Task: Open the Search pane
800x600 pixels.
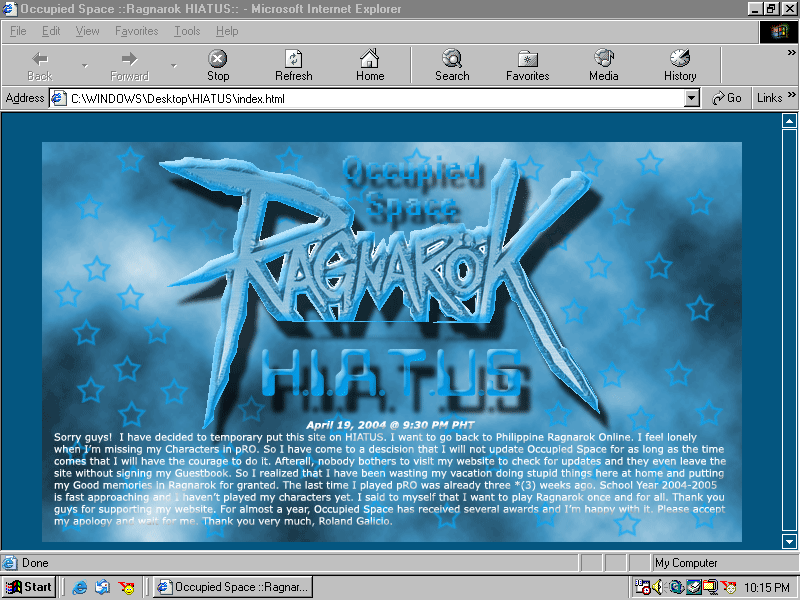Action: coord(452,66)
